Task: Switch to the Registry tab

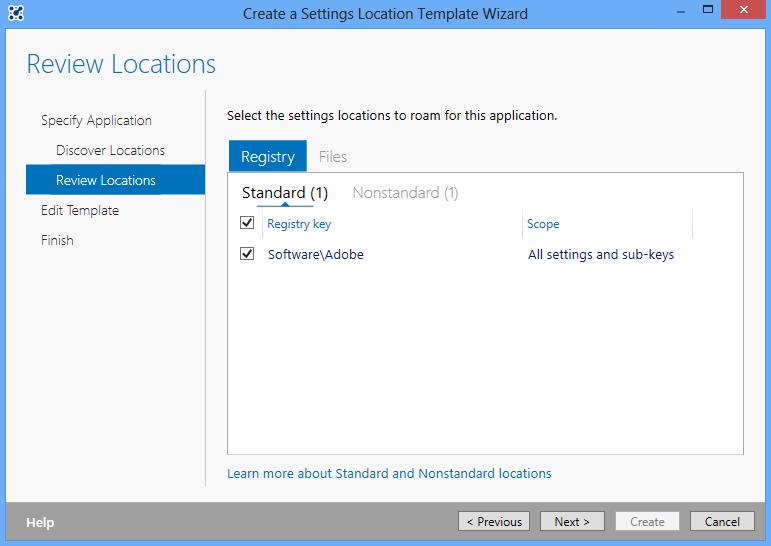Action: tap(267, 157)
